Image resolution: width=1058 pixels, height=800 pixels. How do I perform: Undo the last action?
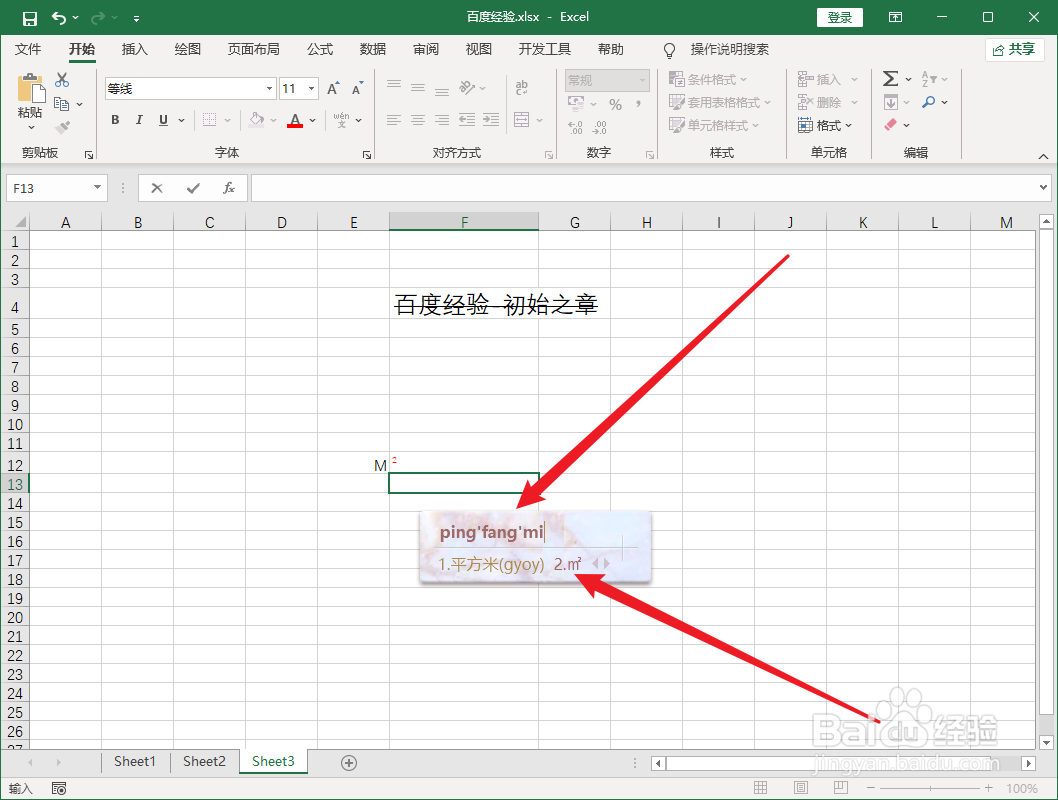pyautogui.click(x=59, y=18)
